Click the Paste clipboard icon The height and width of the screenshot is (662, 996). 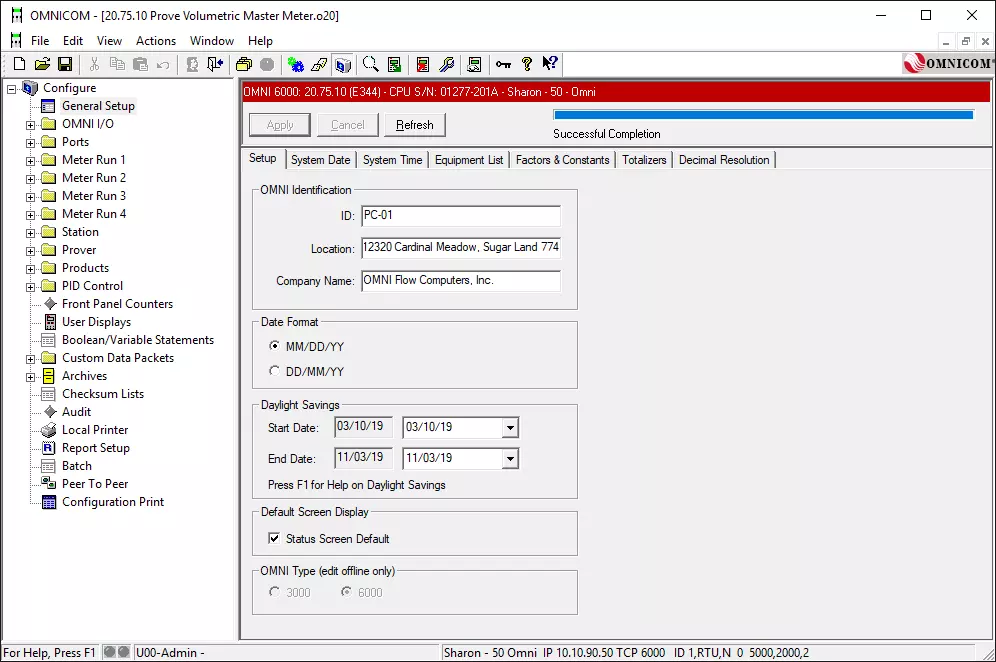tap(140, 64)
